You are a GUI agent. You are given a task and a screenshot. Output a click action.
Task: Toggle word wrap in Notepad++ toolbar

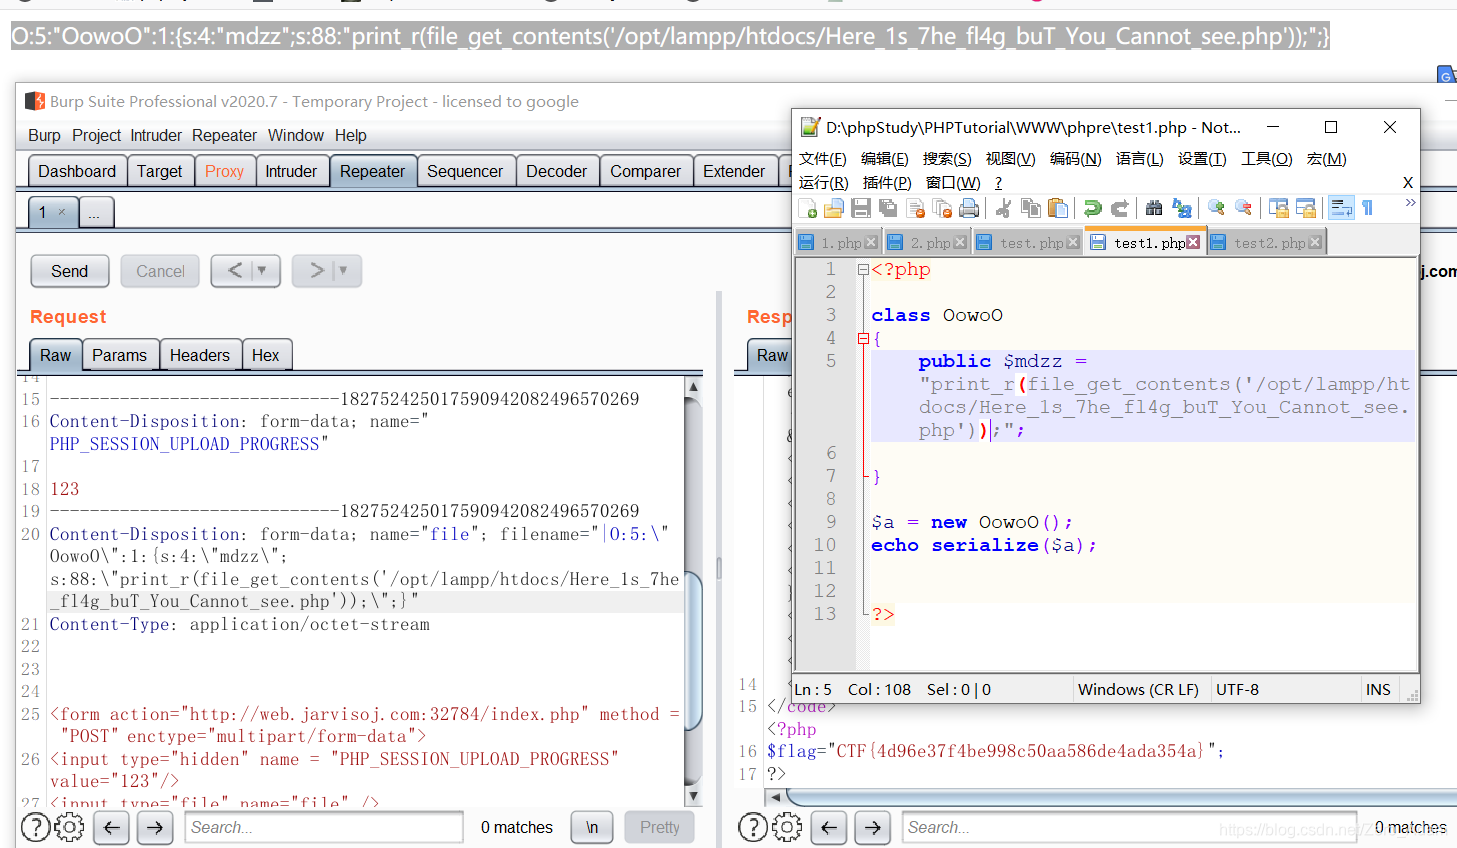pos(1341,208)
